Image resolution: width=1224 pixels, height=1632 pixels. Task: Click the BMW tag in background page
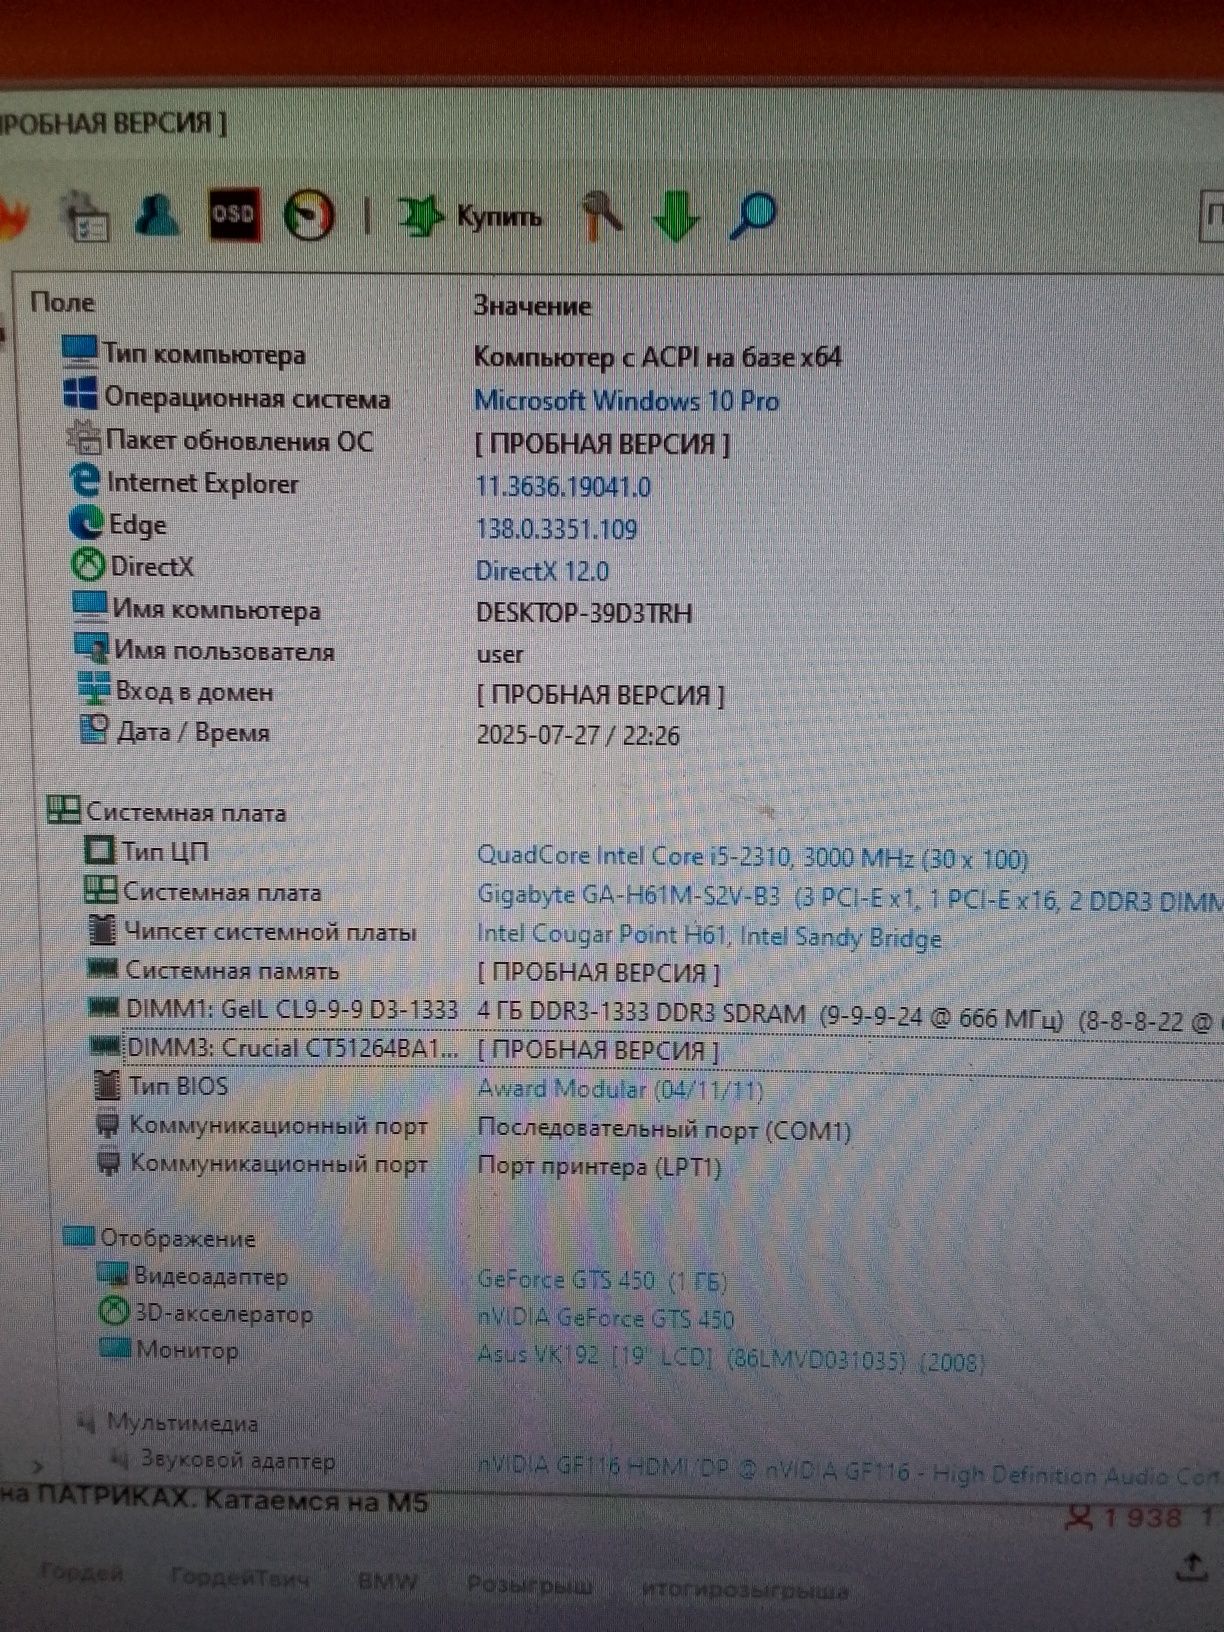[387, 1580]
